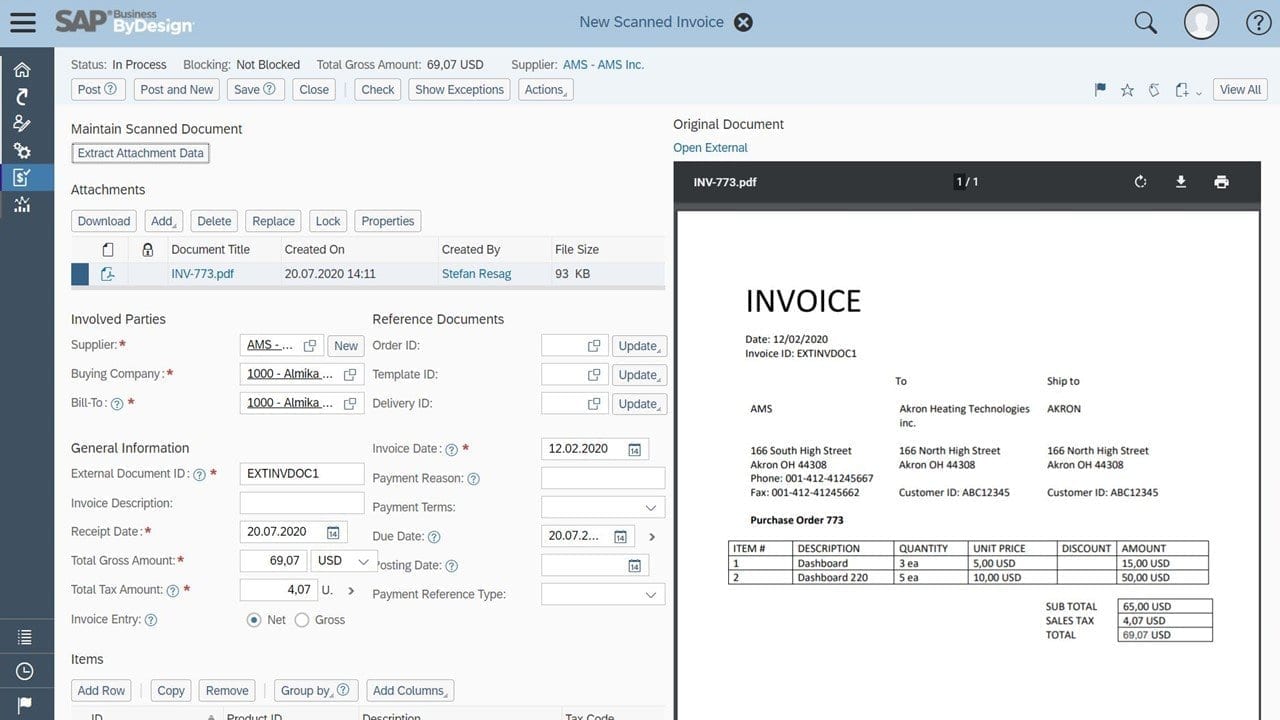
Task: Go to Home in left sidebar
Action: 21,70
